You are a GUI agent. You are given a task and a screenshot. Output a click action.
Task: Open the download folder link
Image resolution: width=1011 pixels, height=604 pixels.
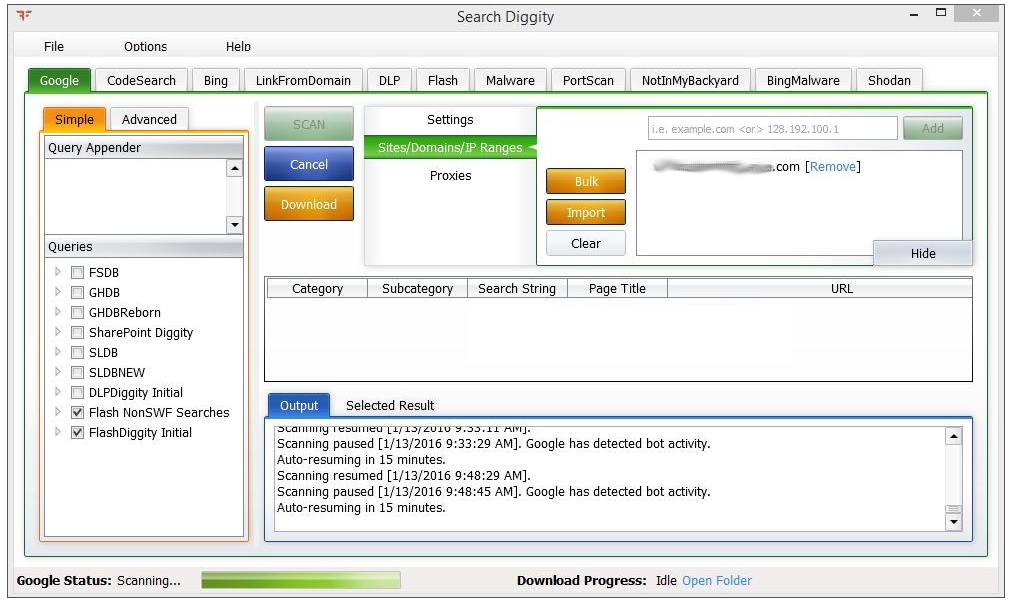tap(716, 580)
